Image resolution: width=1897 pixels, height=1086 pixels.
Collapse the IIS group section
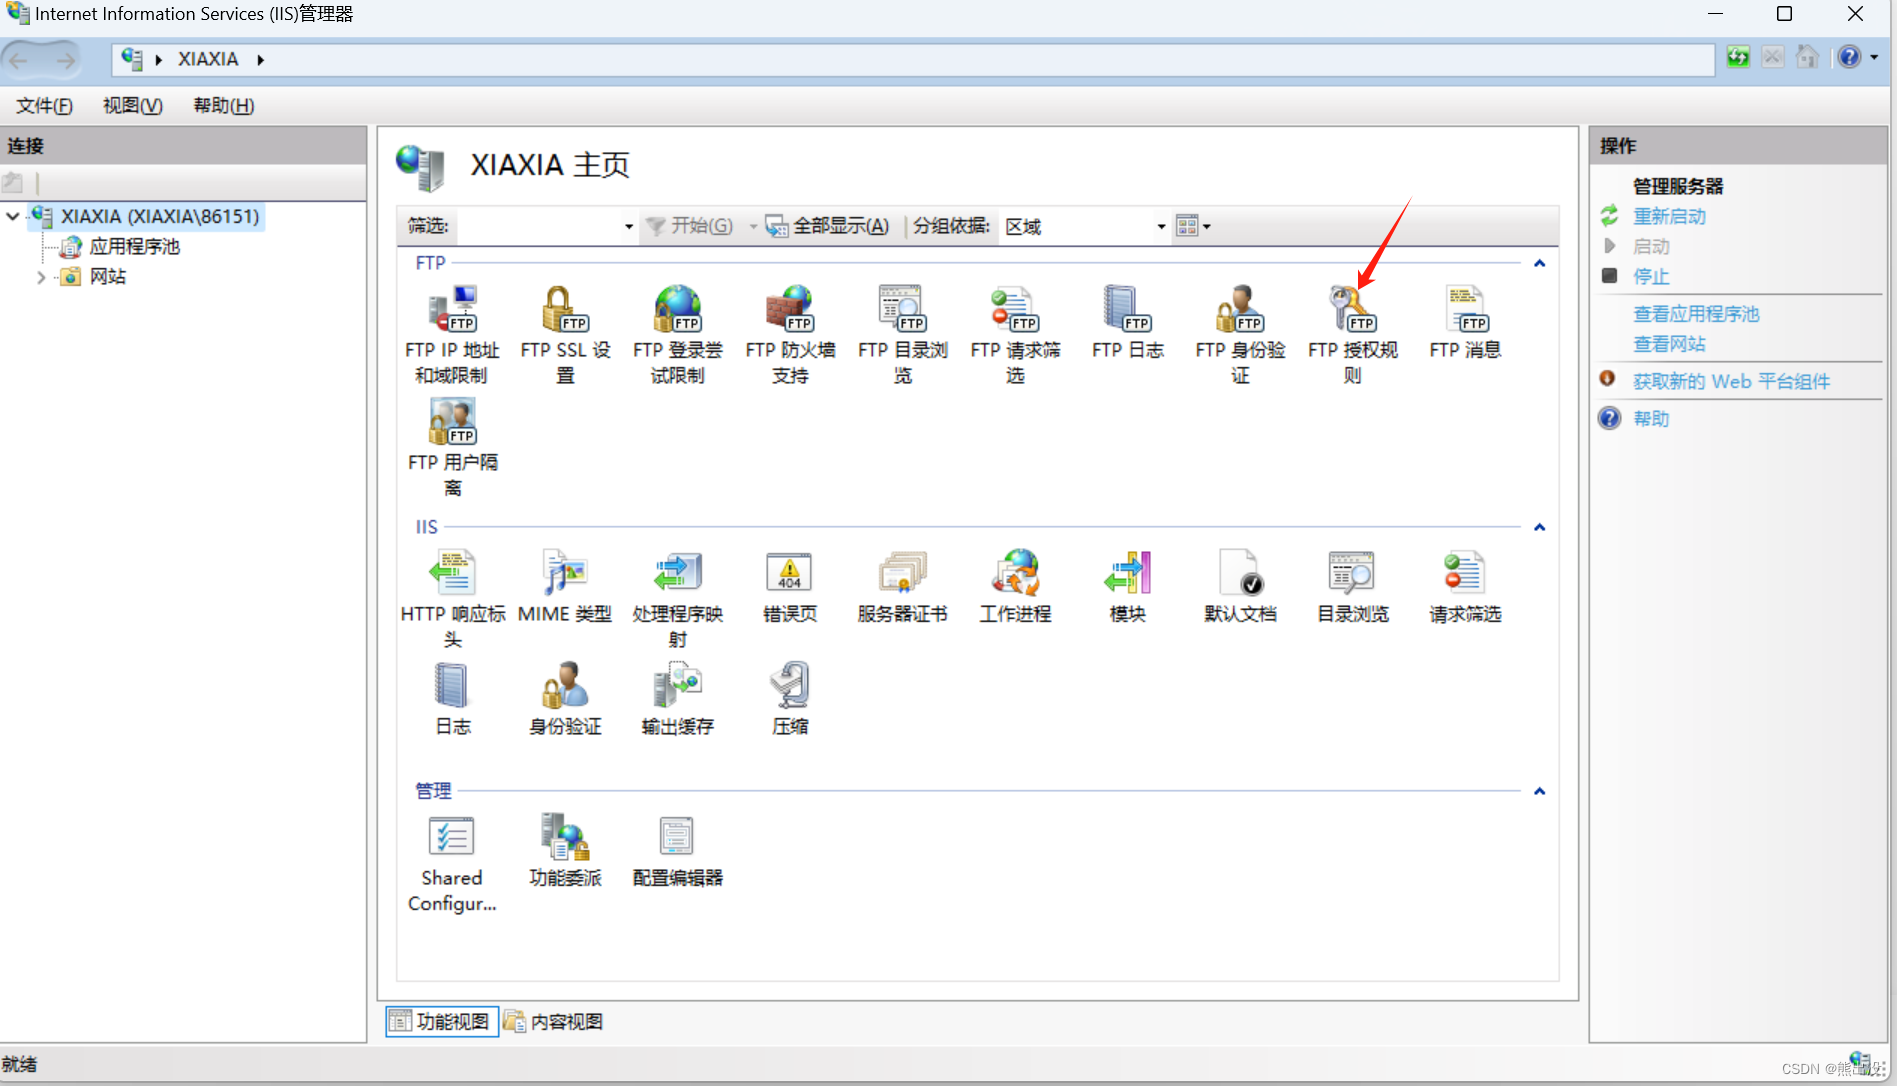click(x=1539, y=527)
